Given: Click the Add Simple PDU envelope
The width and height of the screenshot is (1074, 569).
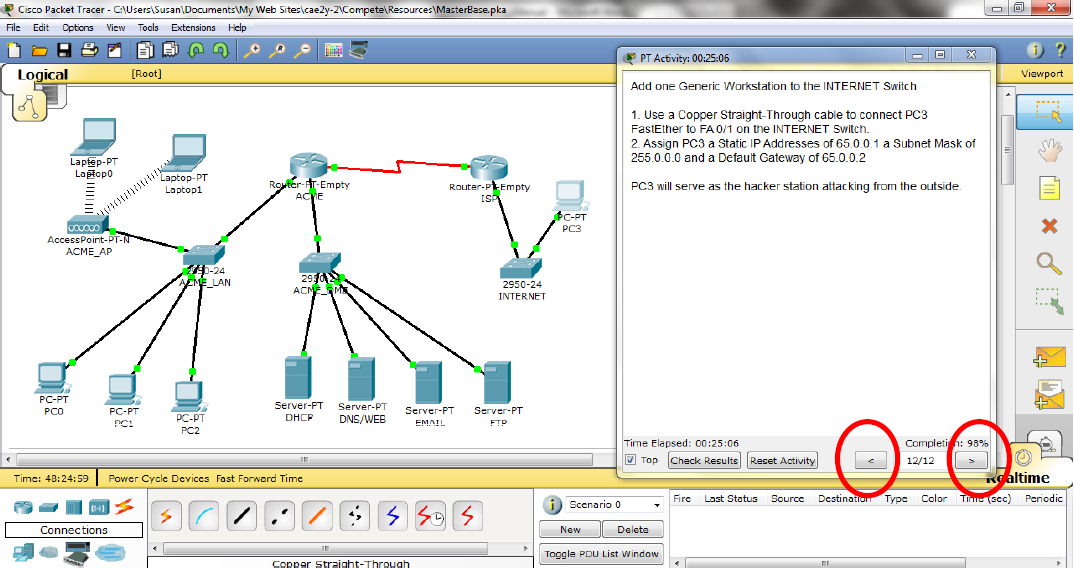Looking at the screenshot, I should click(1049, 357).
